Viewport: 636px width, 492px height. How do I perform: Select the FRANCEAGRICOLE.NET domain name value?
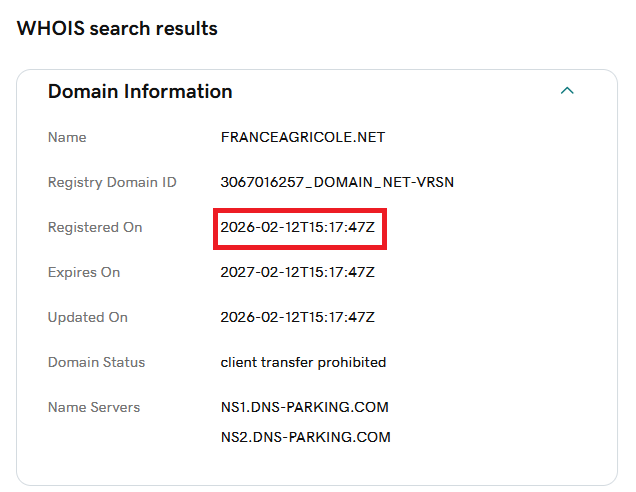303,137
